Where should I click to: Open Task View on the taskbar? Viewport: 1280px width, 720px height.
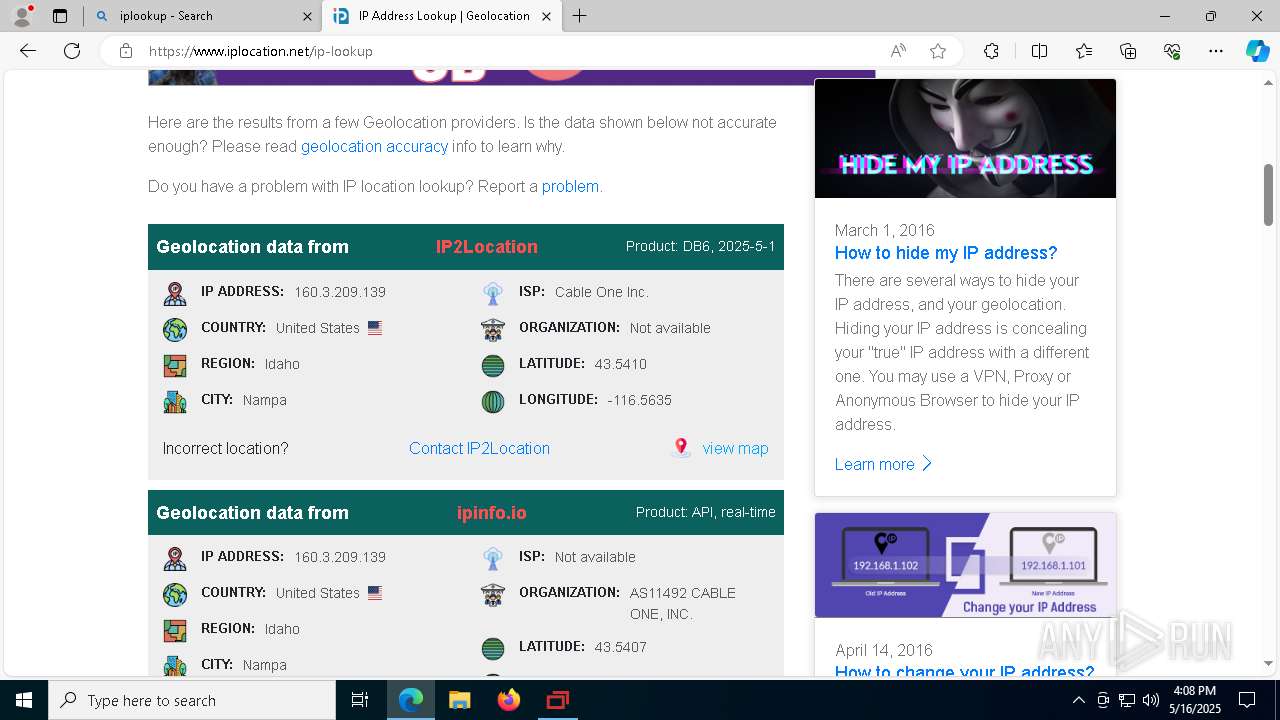coord(360,700)
